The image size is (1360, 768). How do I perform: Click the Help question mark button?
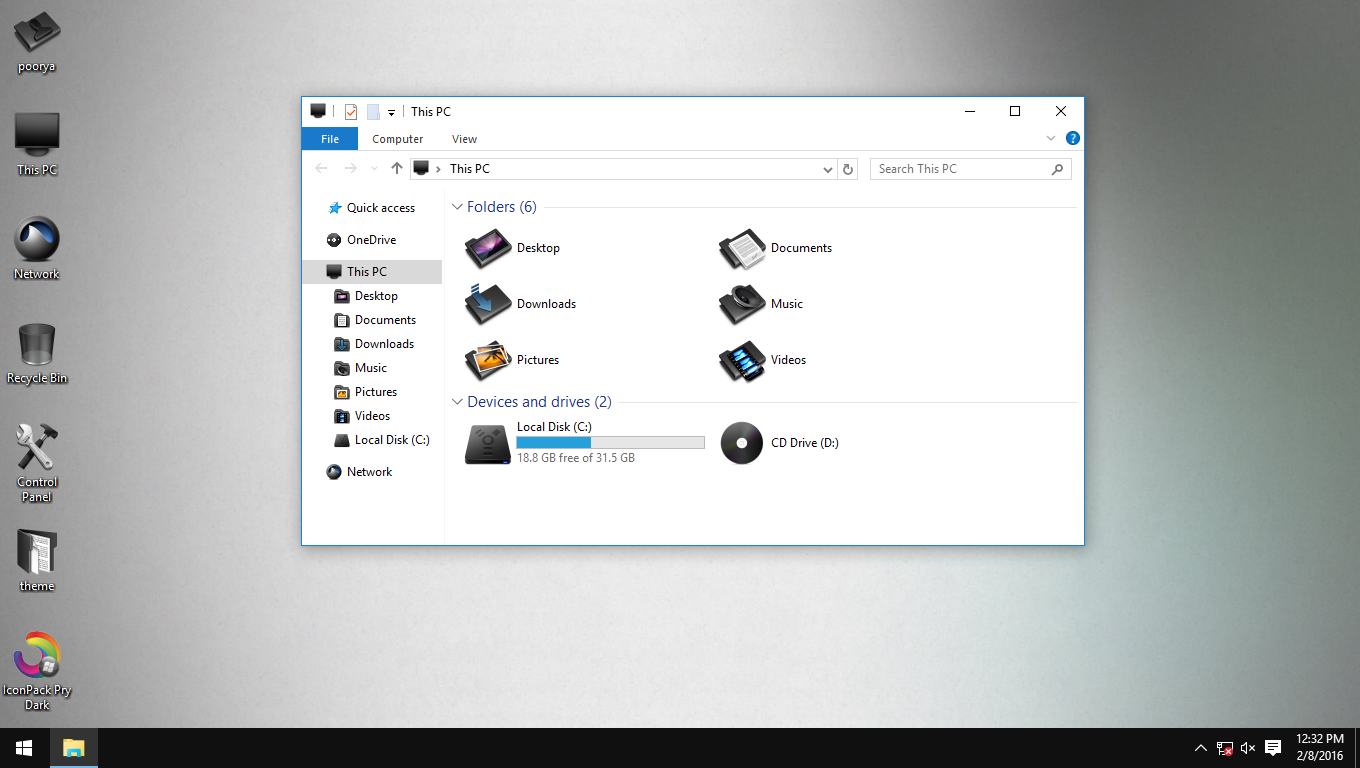point(1073,138)
